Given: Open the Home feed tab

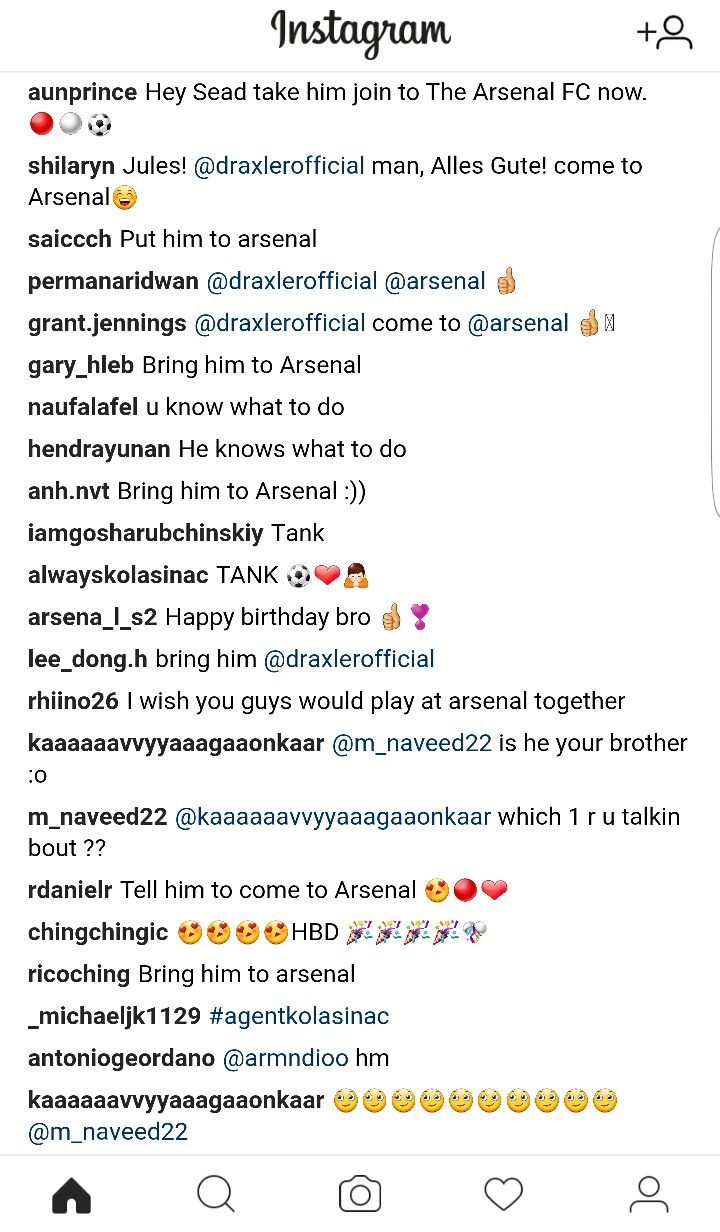Looking at the screenshot, I should click(71, 1194).
